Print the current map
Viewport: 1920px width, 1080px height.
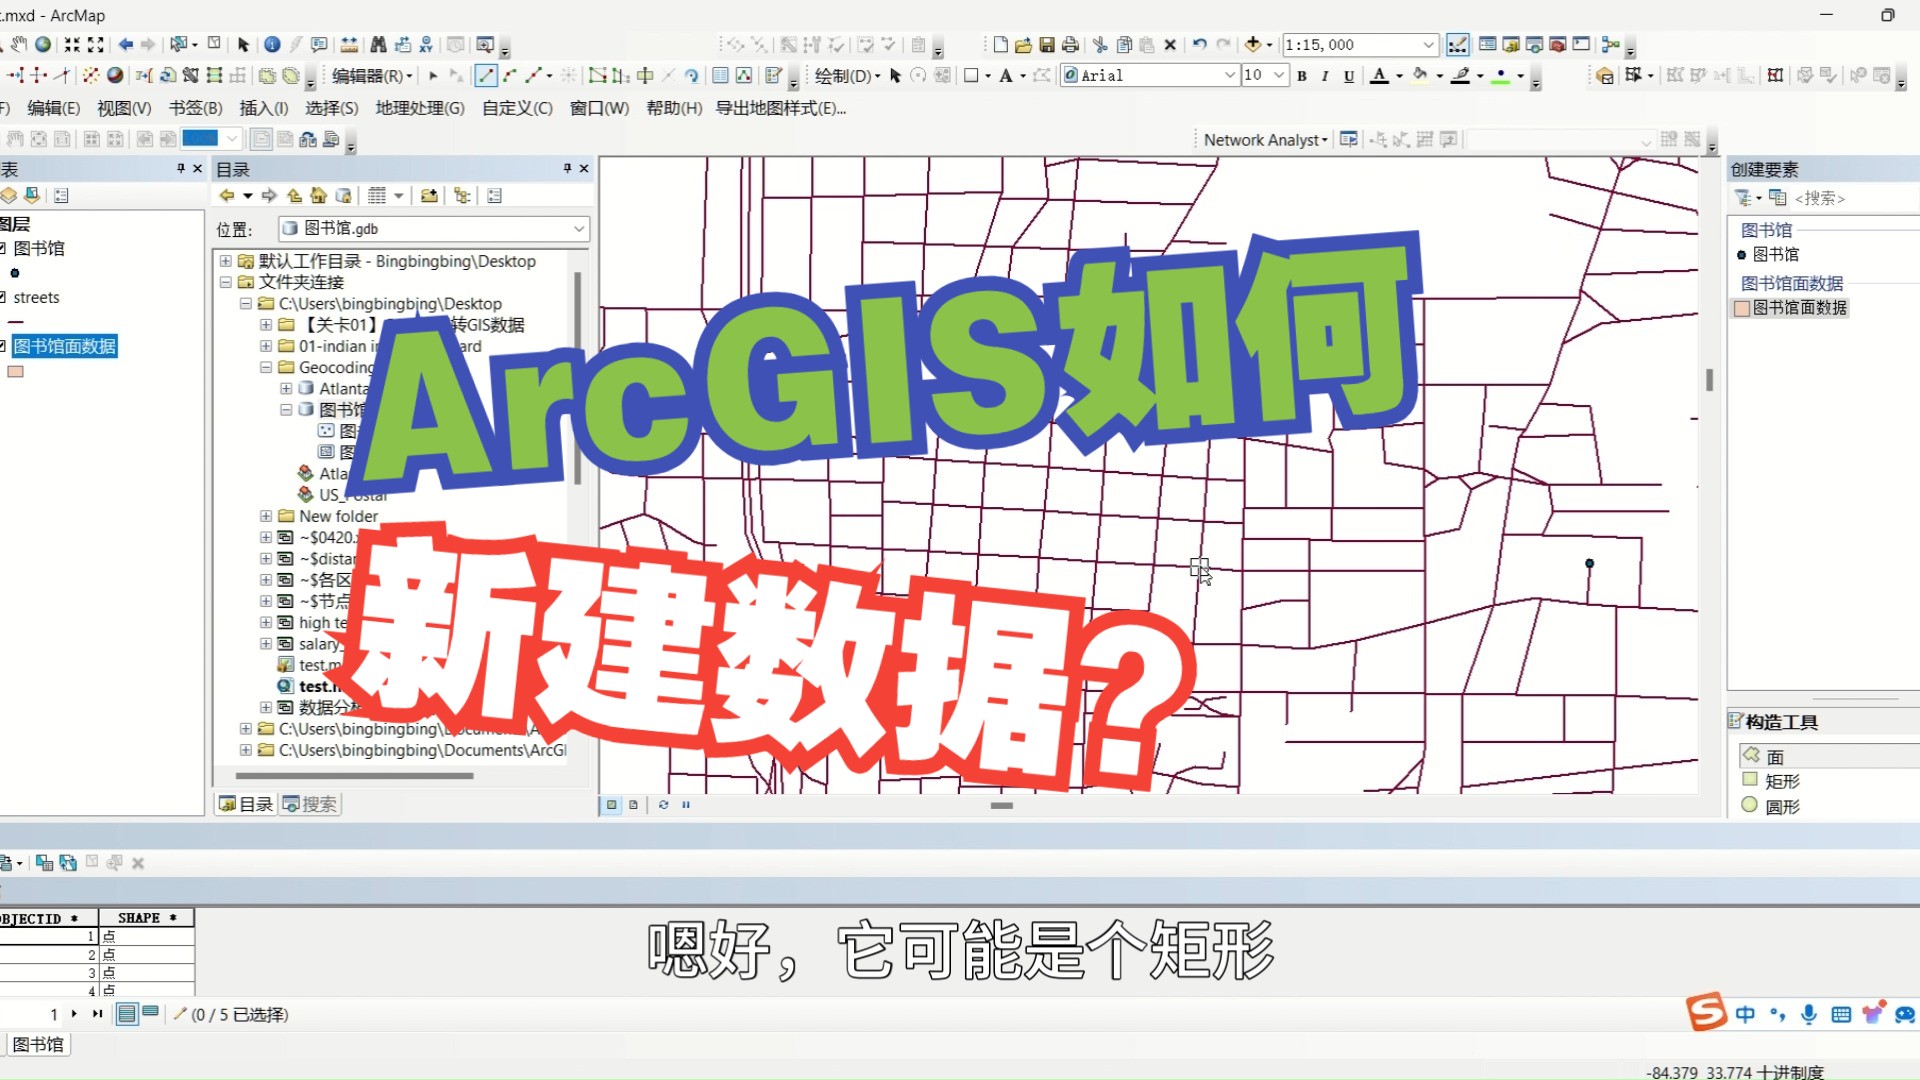(1070, 45)
